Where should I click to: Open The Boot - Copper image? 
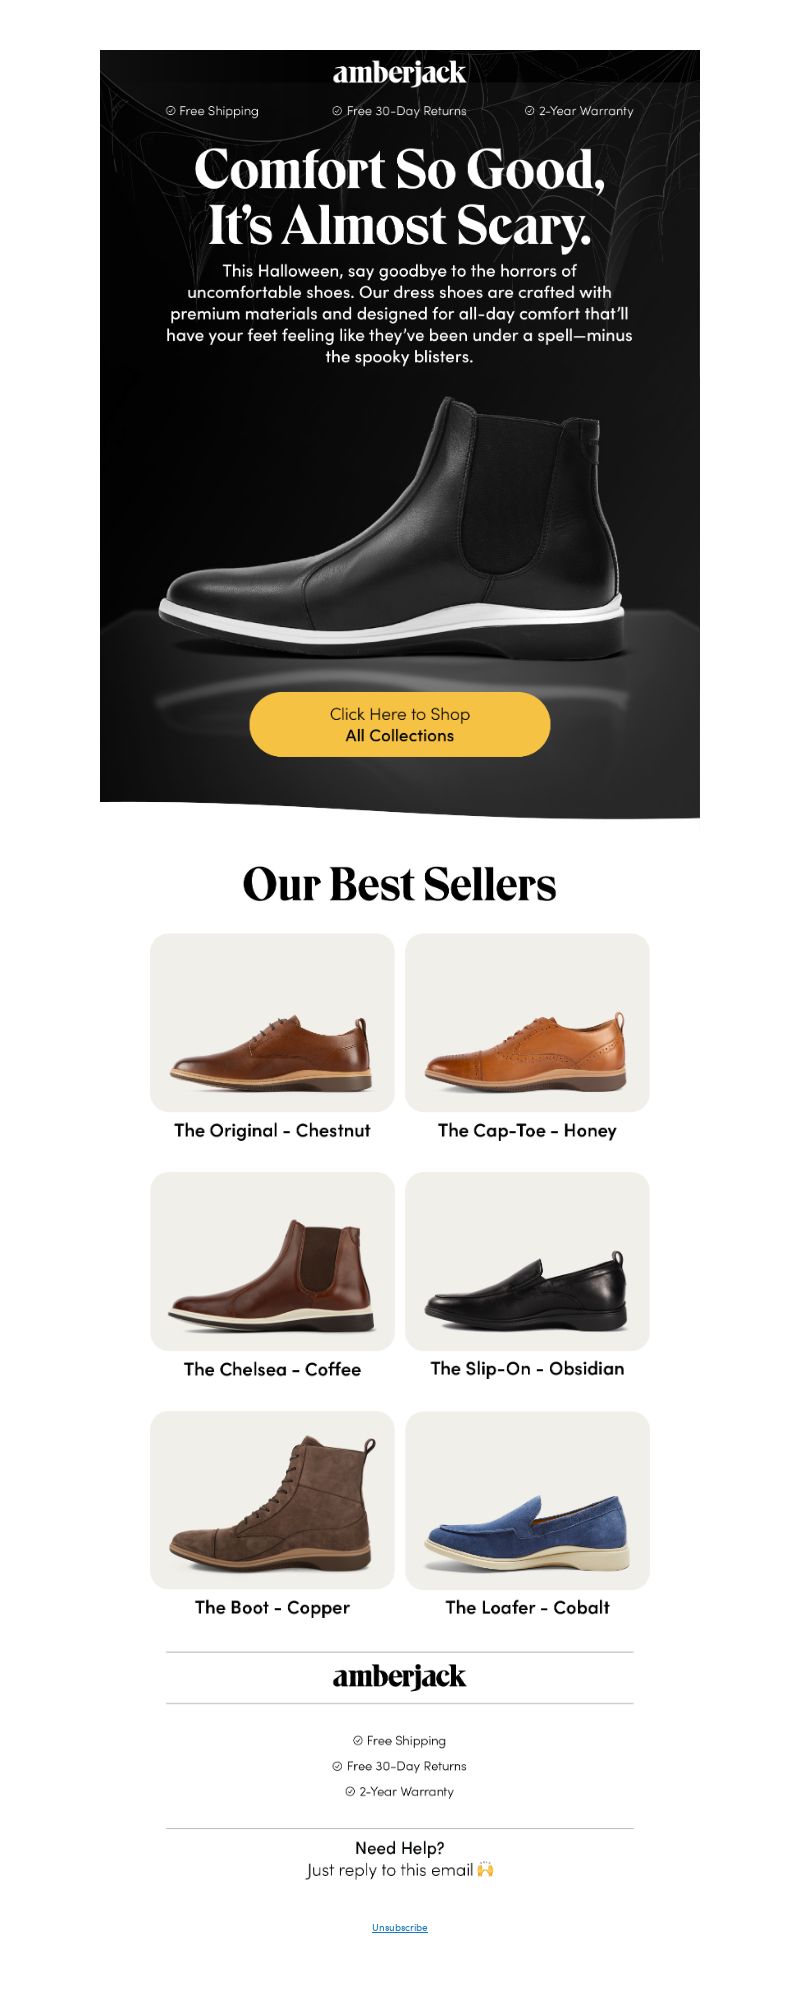click(272, 1500)
